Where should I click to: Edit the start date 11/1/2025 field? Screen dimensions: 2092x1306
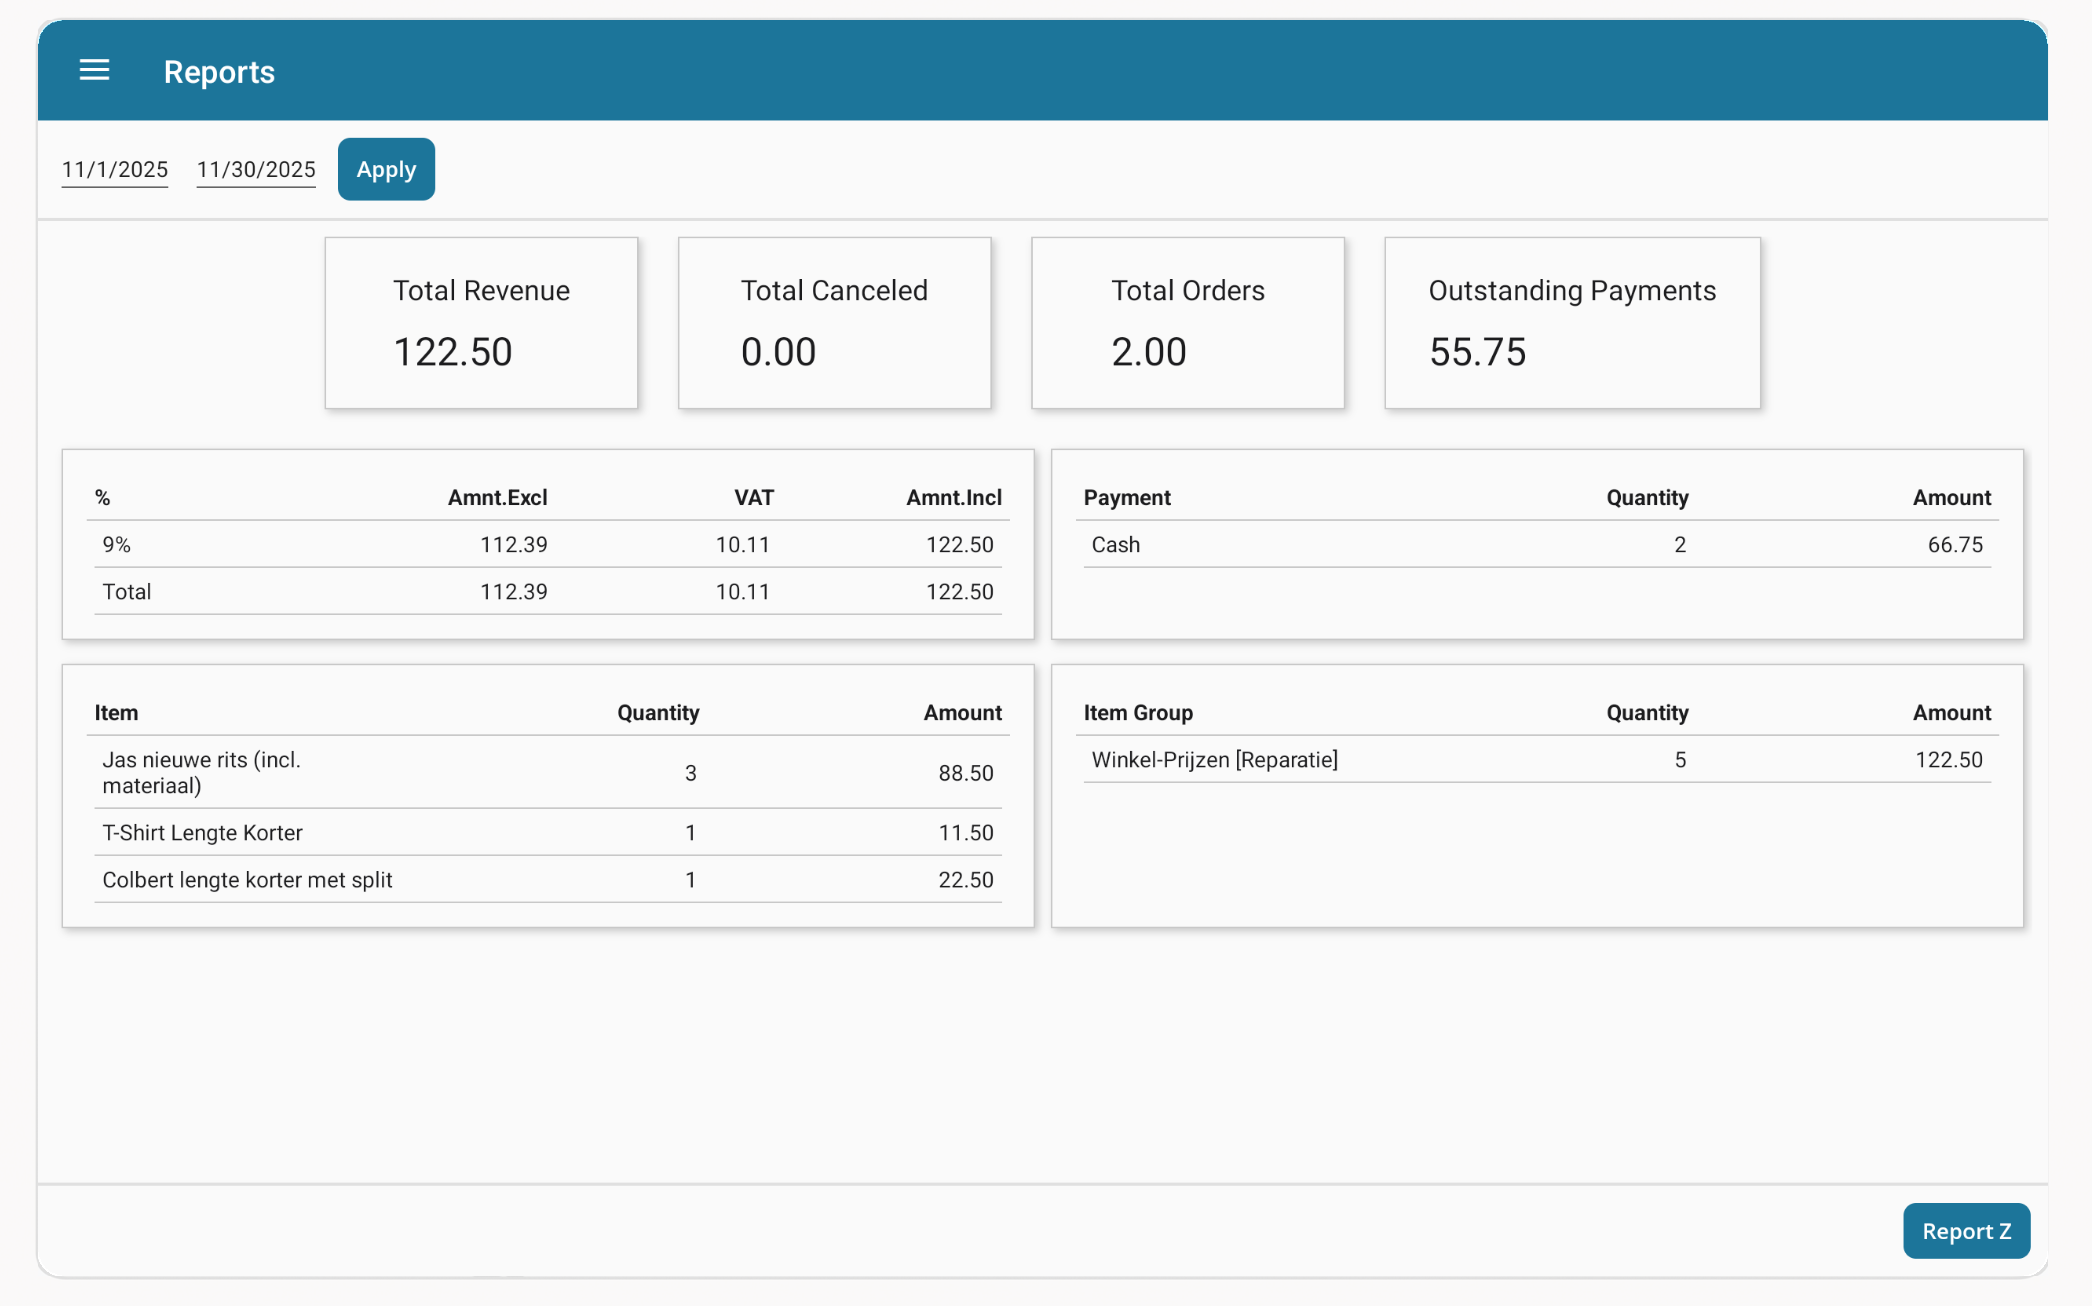point(115,169)
